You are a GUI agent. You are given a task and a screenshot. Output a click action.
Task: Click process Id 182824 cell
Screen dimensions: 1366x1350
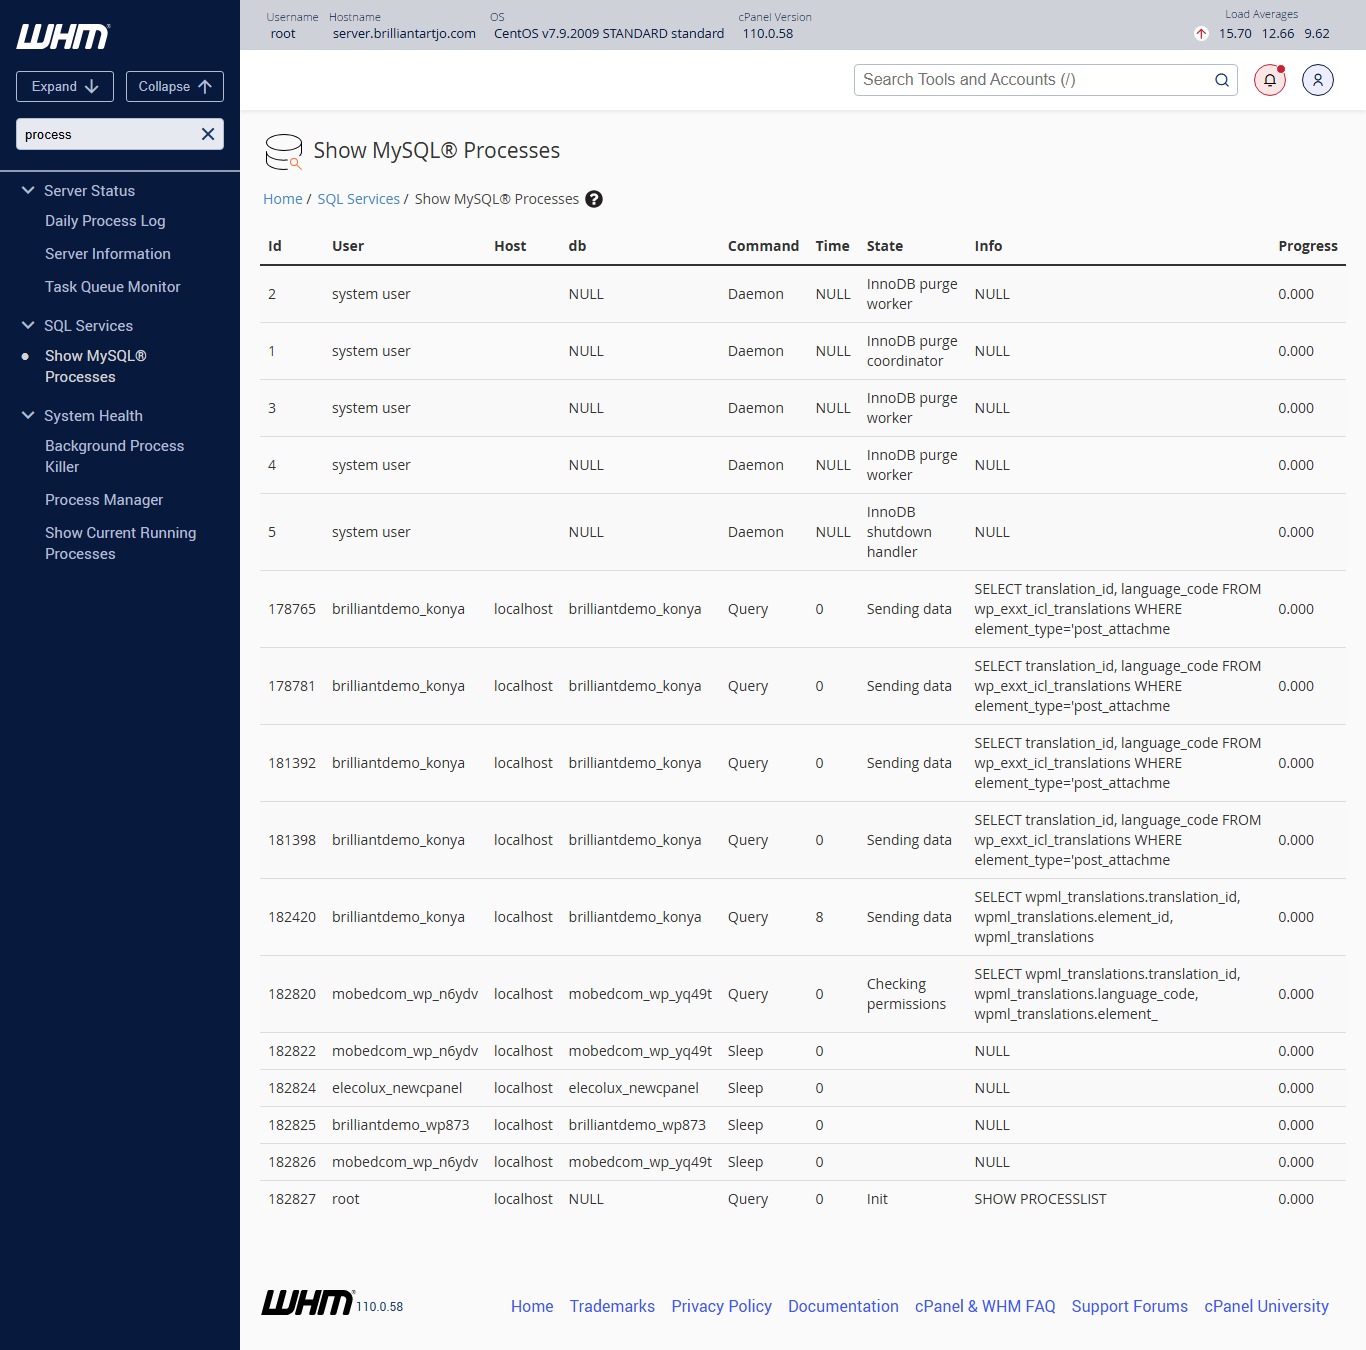pyautogui.click(x=292, y=1088)
